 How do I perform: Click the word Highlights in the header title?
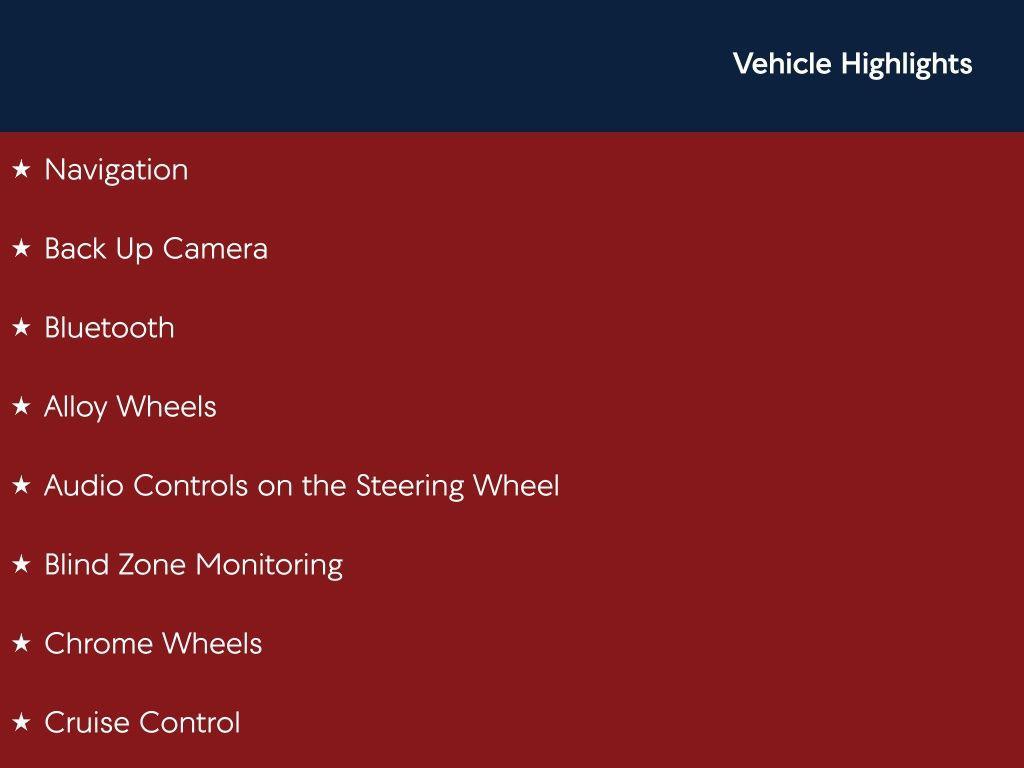coord(906,64)
